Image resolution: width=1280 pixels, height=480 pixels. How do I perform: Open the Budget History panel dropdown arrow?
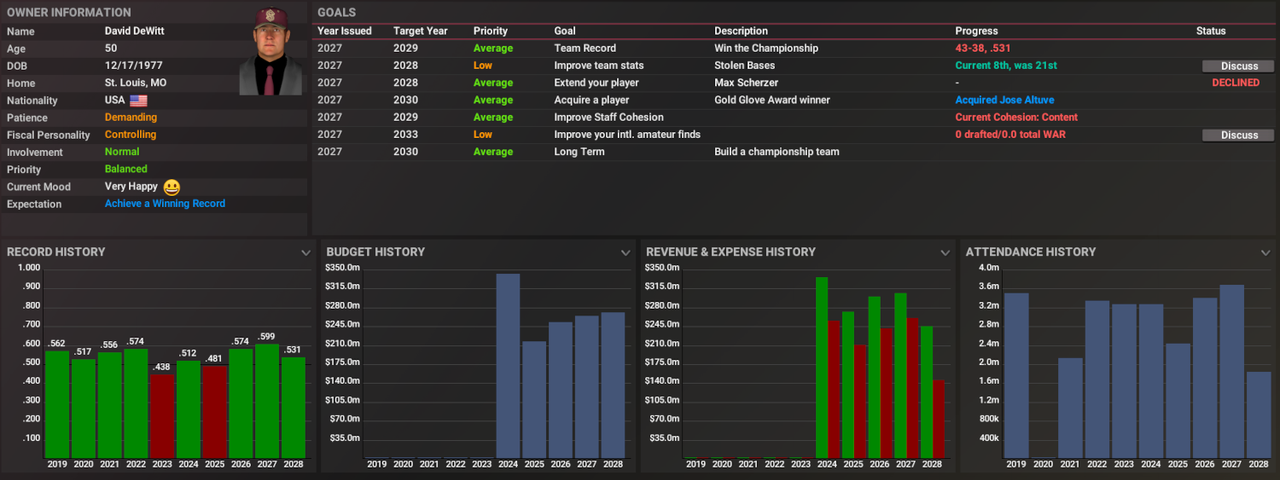coord(626,253)
